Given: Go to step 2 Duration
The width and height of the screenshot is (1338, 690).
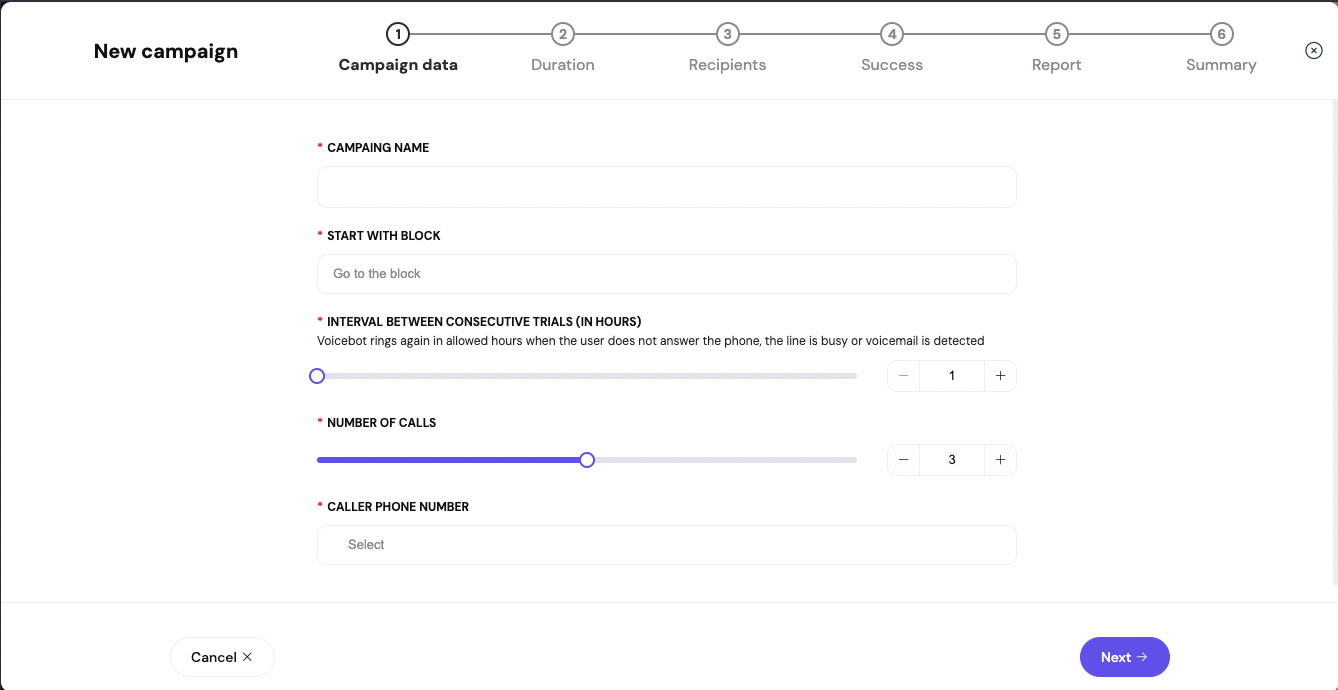Looking at the screenshot, I should point(563,35).
